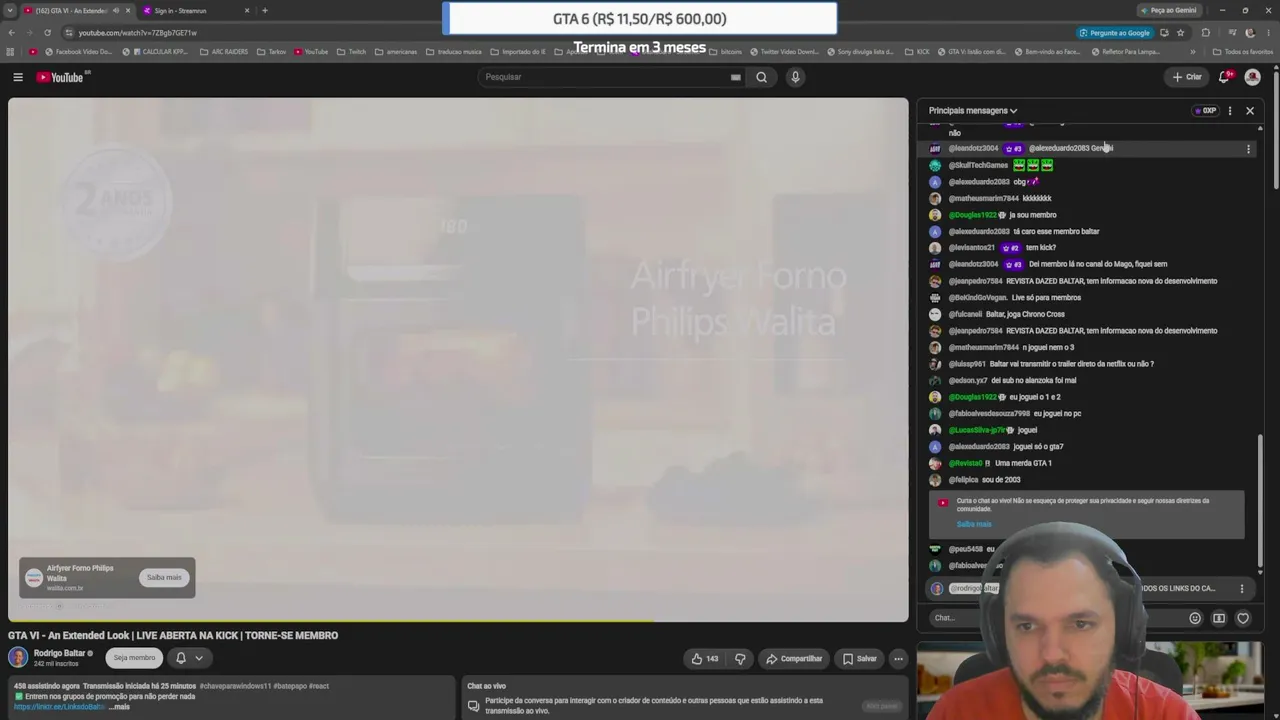Open pinned message options menu
The image size is (1280, 720).
click(x=1242, y=589)
